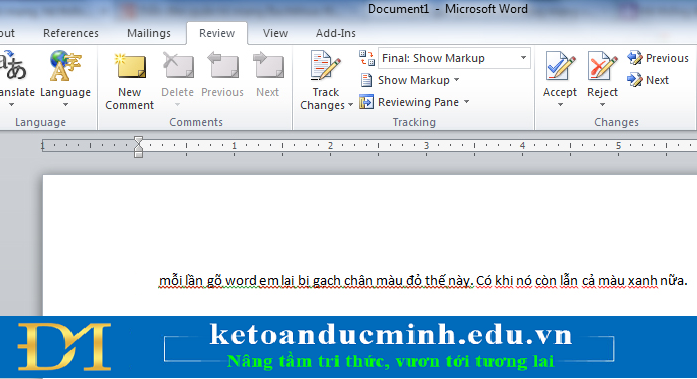Click the Document1 - Microsoft Word title
The width and height of the screenshot is (697, 379).
click(x=448, y=9)
